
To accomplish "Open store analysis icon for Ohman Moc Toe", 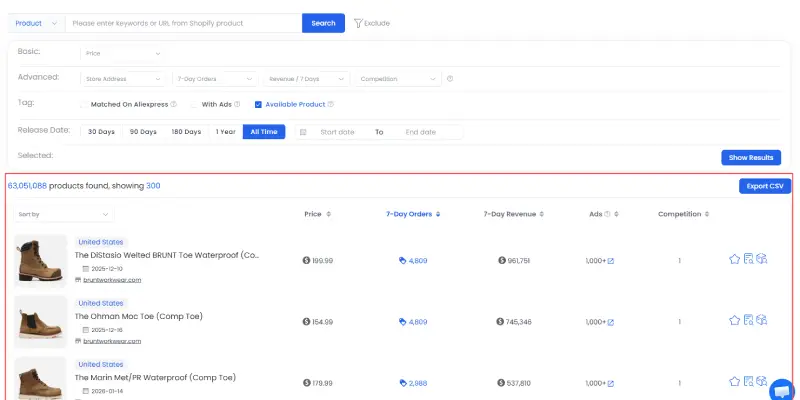I will click(748, 320).
